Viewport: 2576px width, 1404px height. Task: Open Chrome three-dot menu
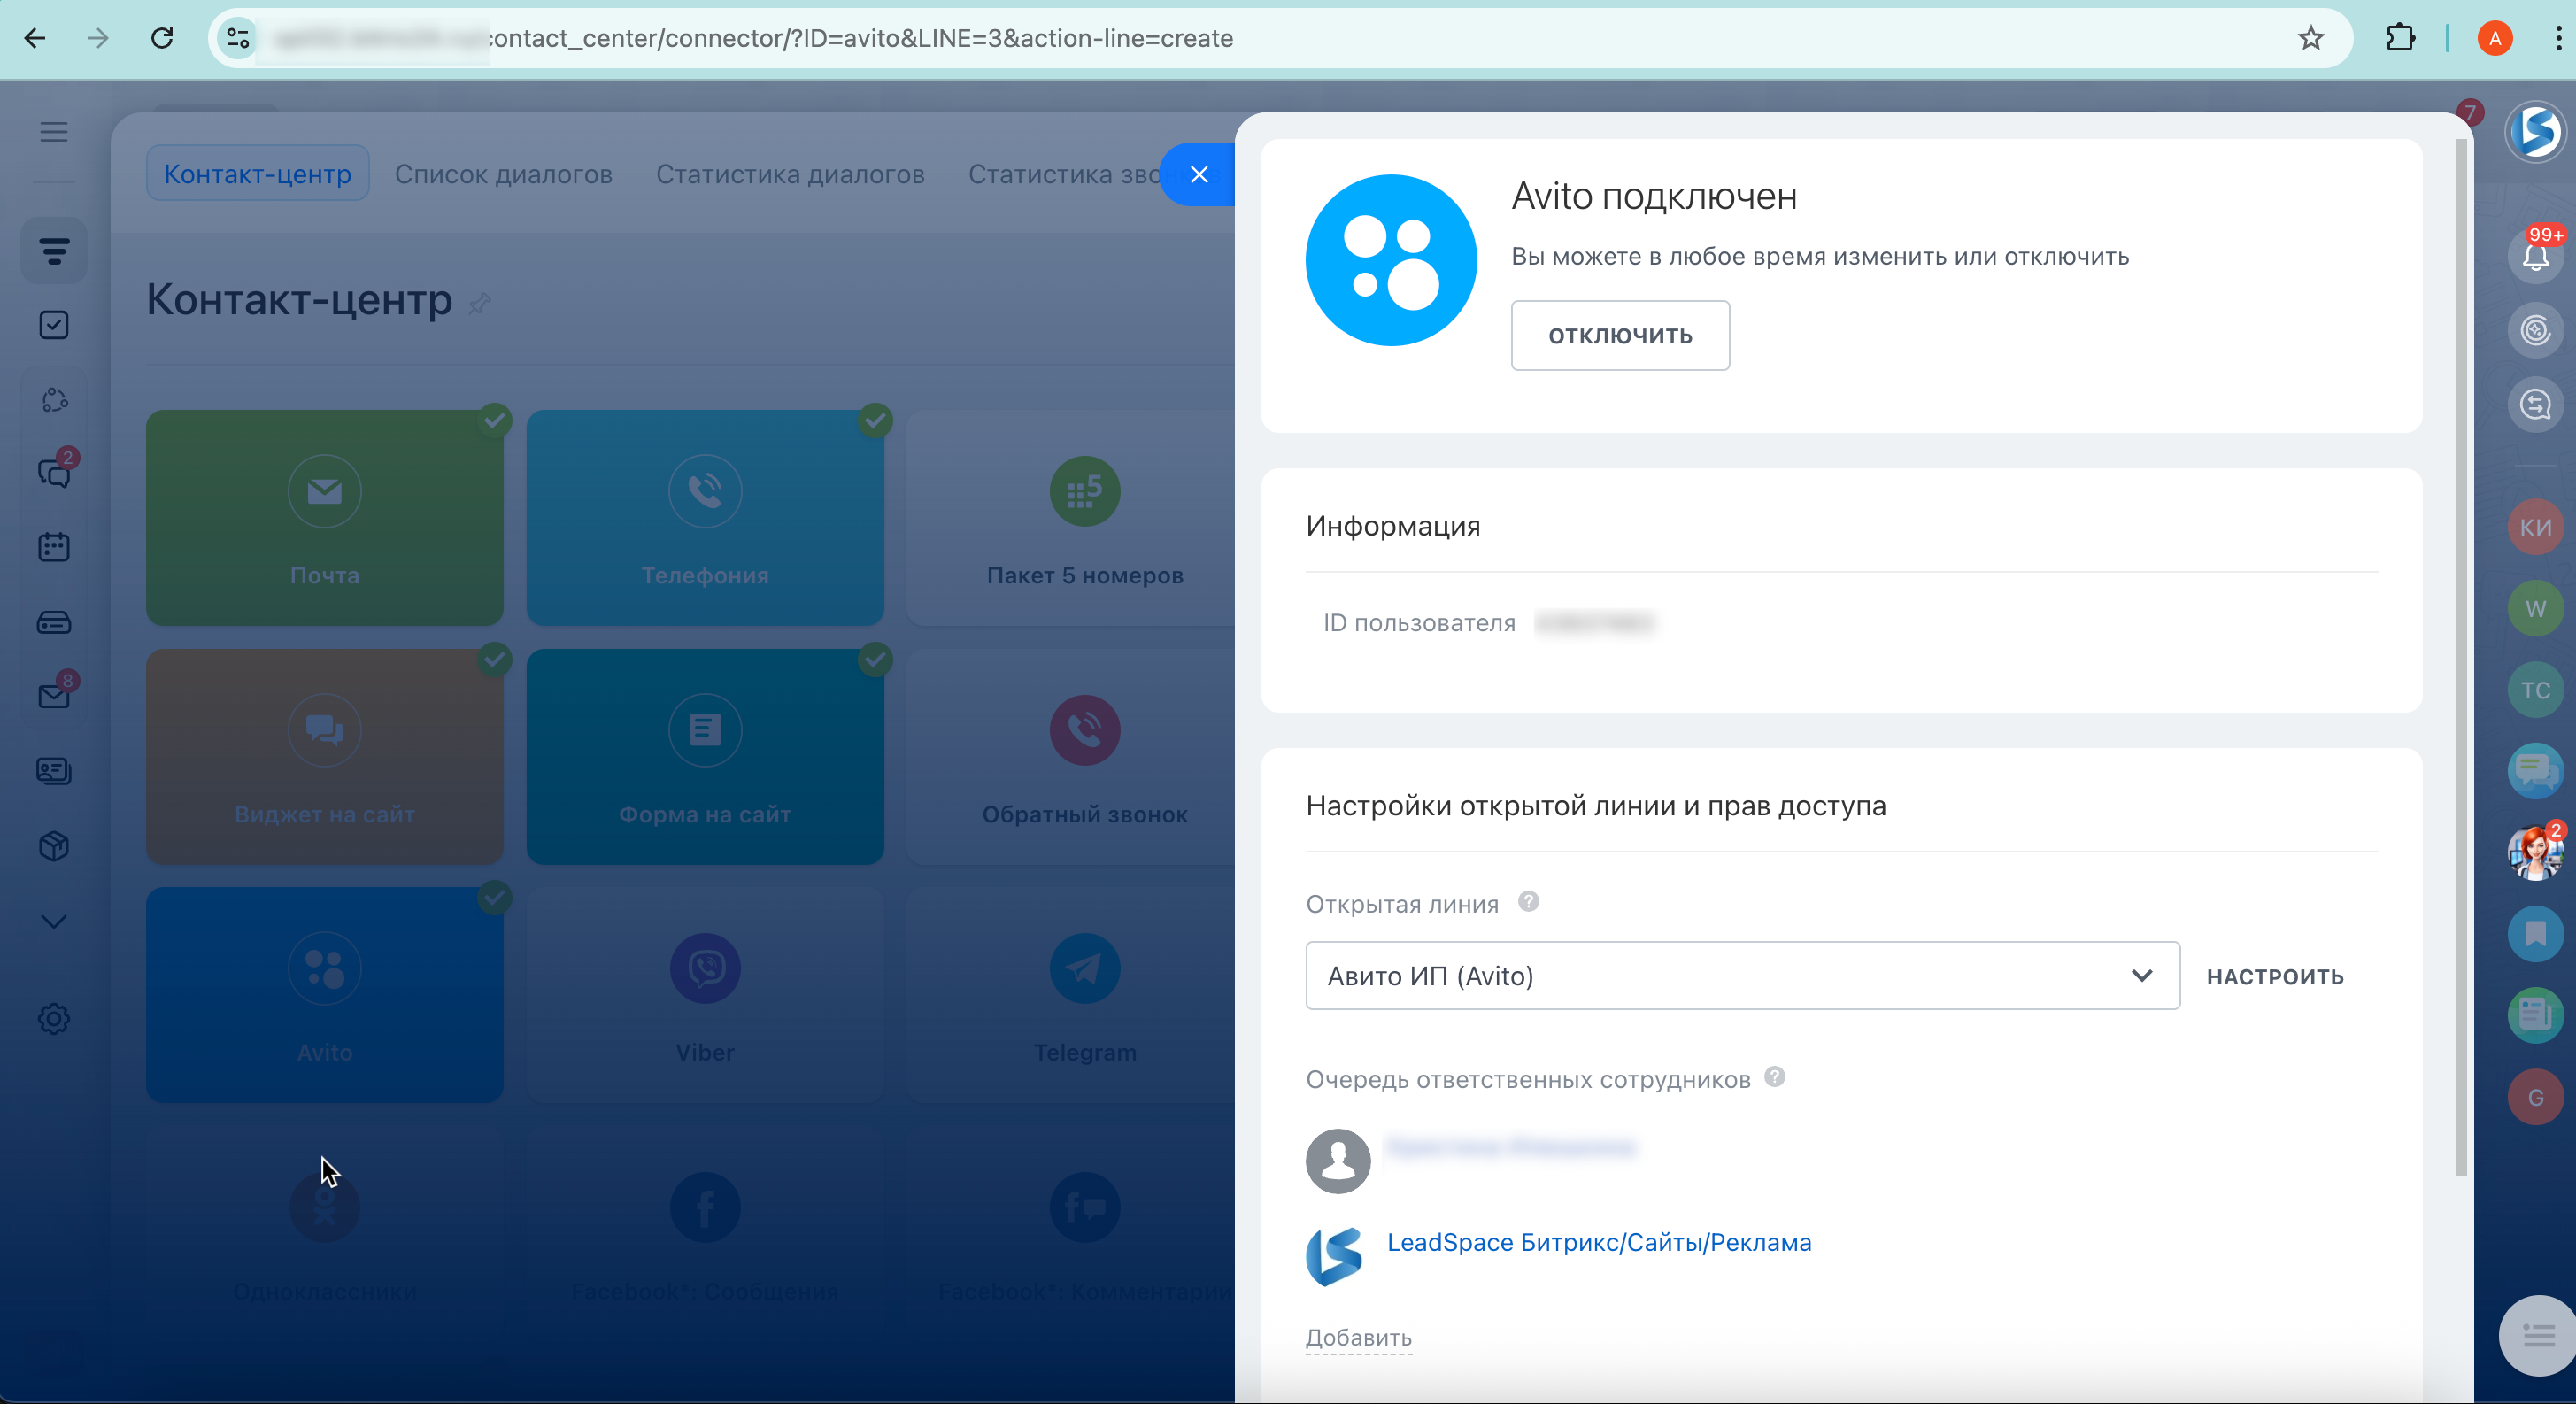[x=2557, y=38]
